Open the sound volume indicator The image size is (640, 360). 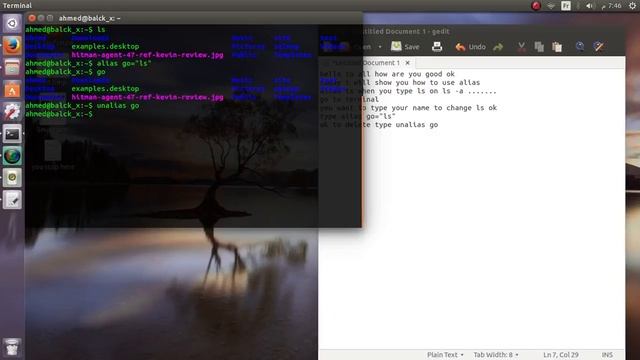pyautogui.click(x=590, y=6)
